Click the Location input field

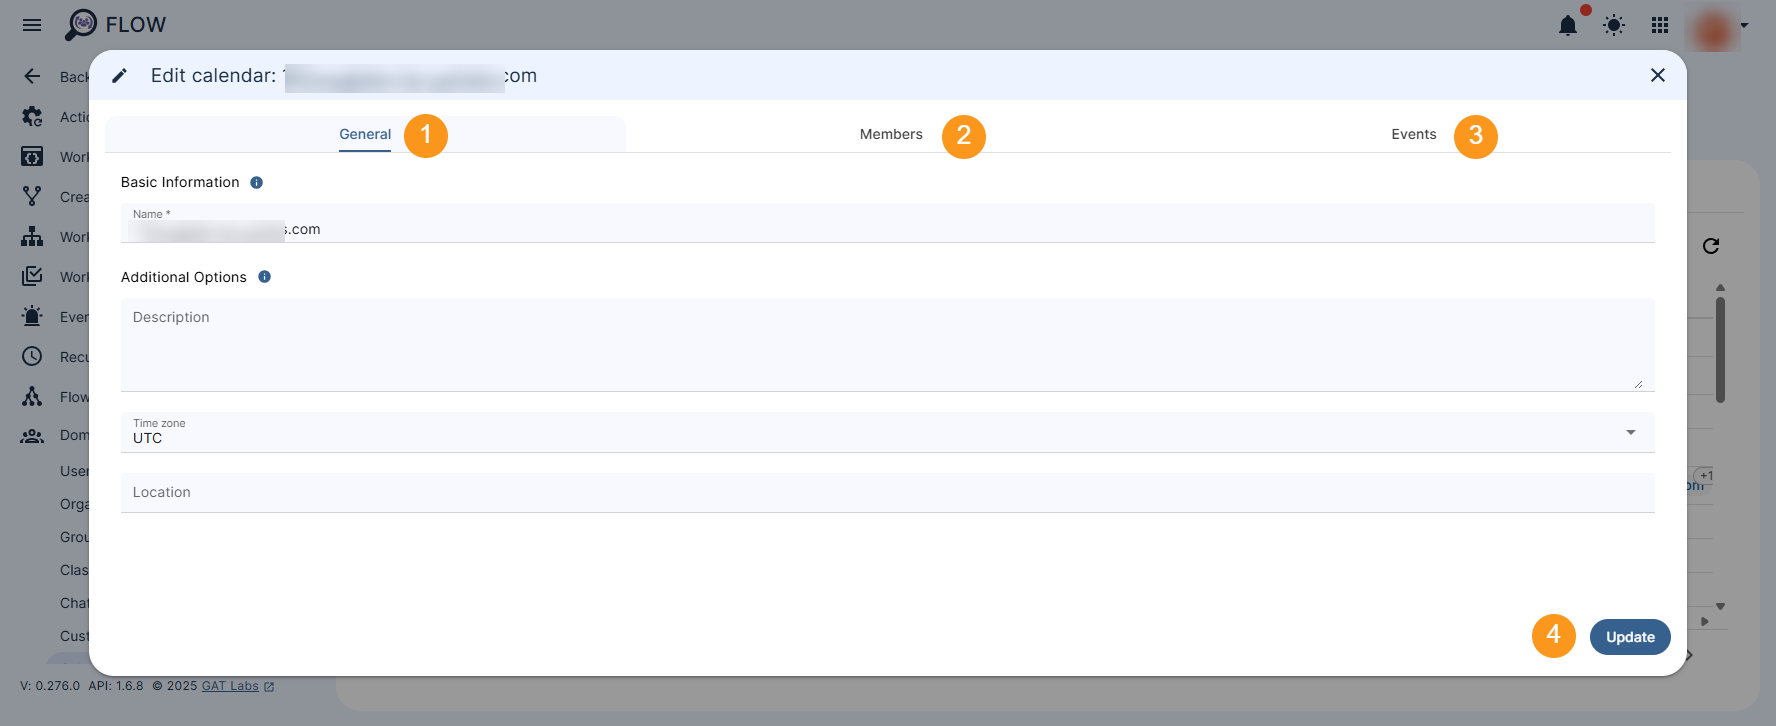coord(888,492)
